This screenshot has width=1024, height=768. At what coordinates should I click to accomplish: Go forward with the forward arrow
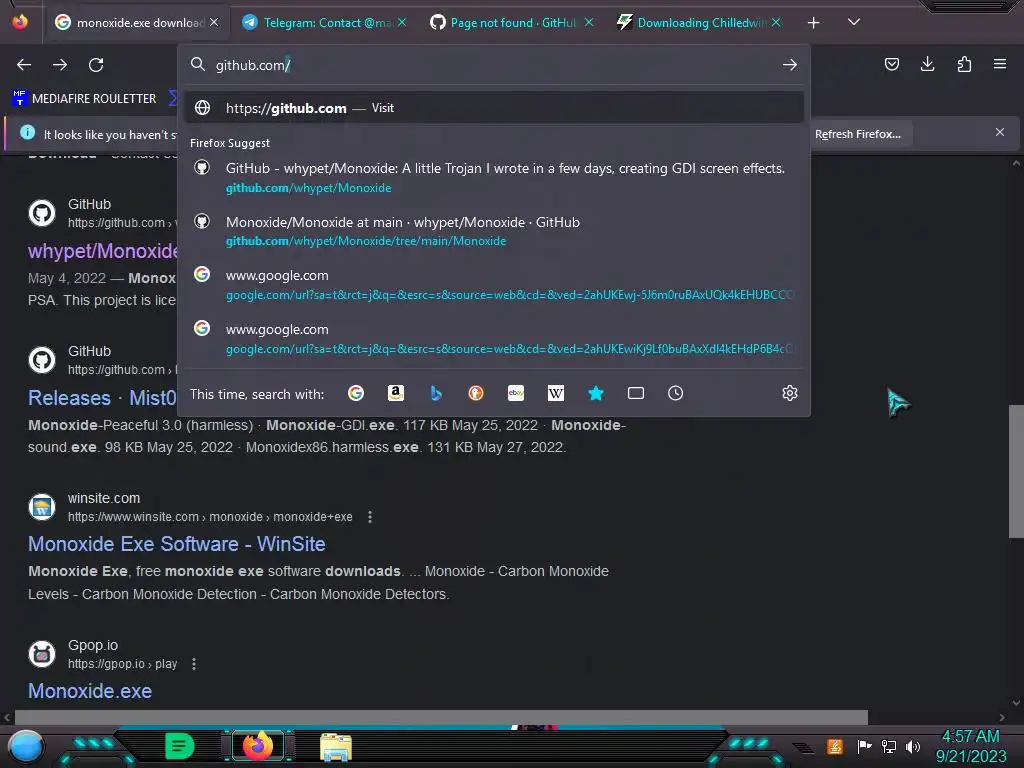tap(60, 65)
